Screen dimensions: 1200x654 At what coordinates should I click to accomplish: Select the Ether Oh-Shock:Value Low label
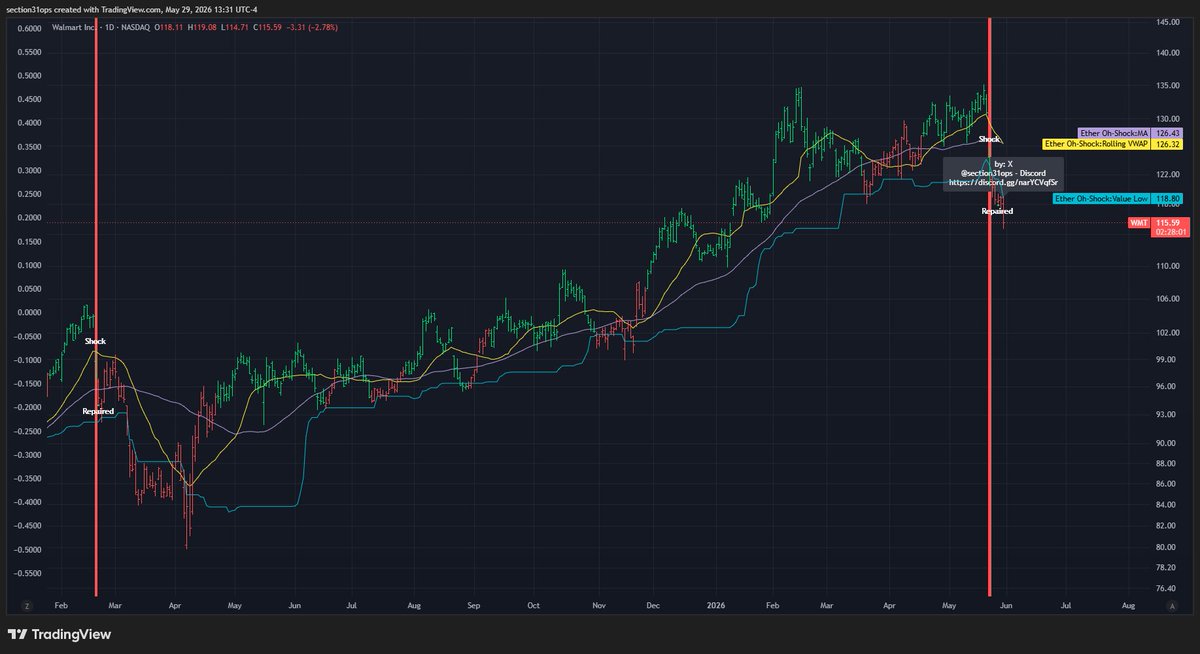1102,199
